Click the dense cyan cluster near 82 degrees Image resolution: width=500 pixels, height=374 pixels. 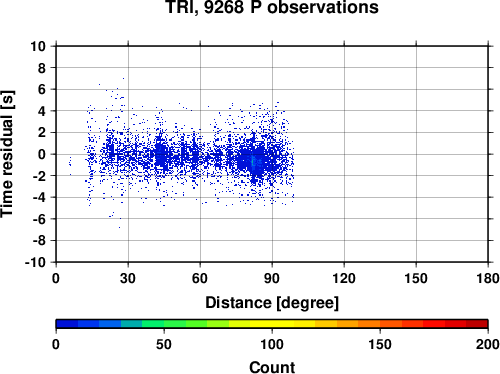click(x=253, y=162)
